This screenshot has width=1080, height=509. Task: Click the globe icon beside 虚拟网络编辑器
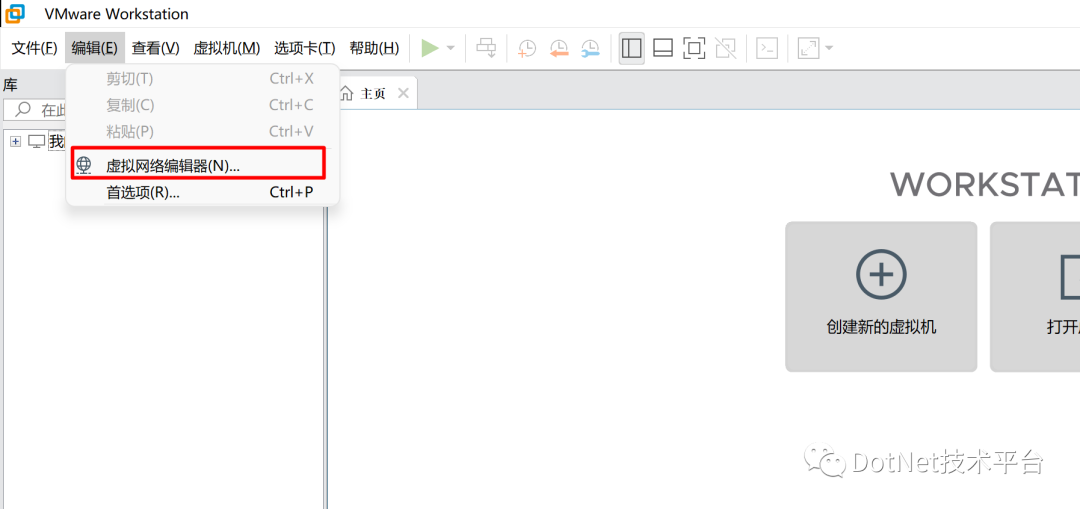pyautogui.click(x=83, y=165)
